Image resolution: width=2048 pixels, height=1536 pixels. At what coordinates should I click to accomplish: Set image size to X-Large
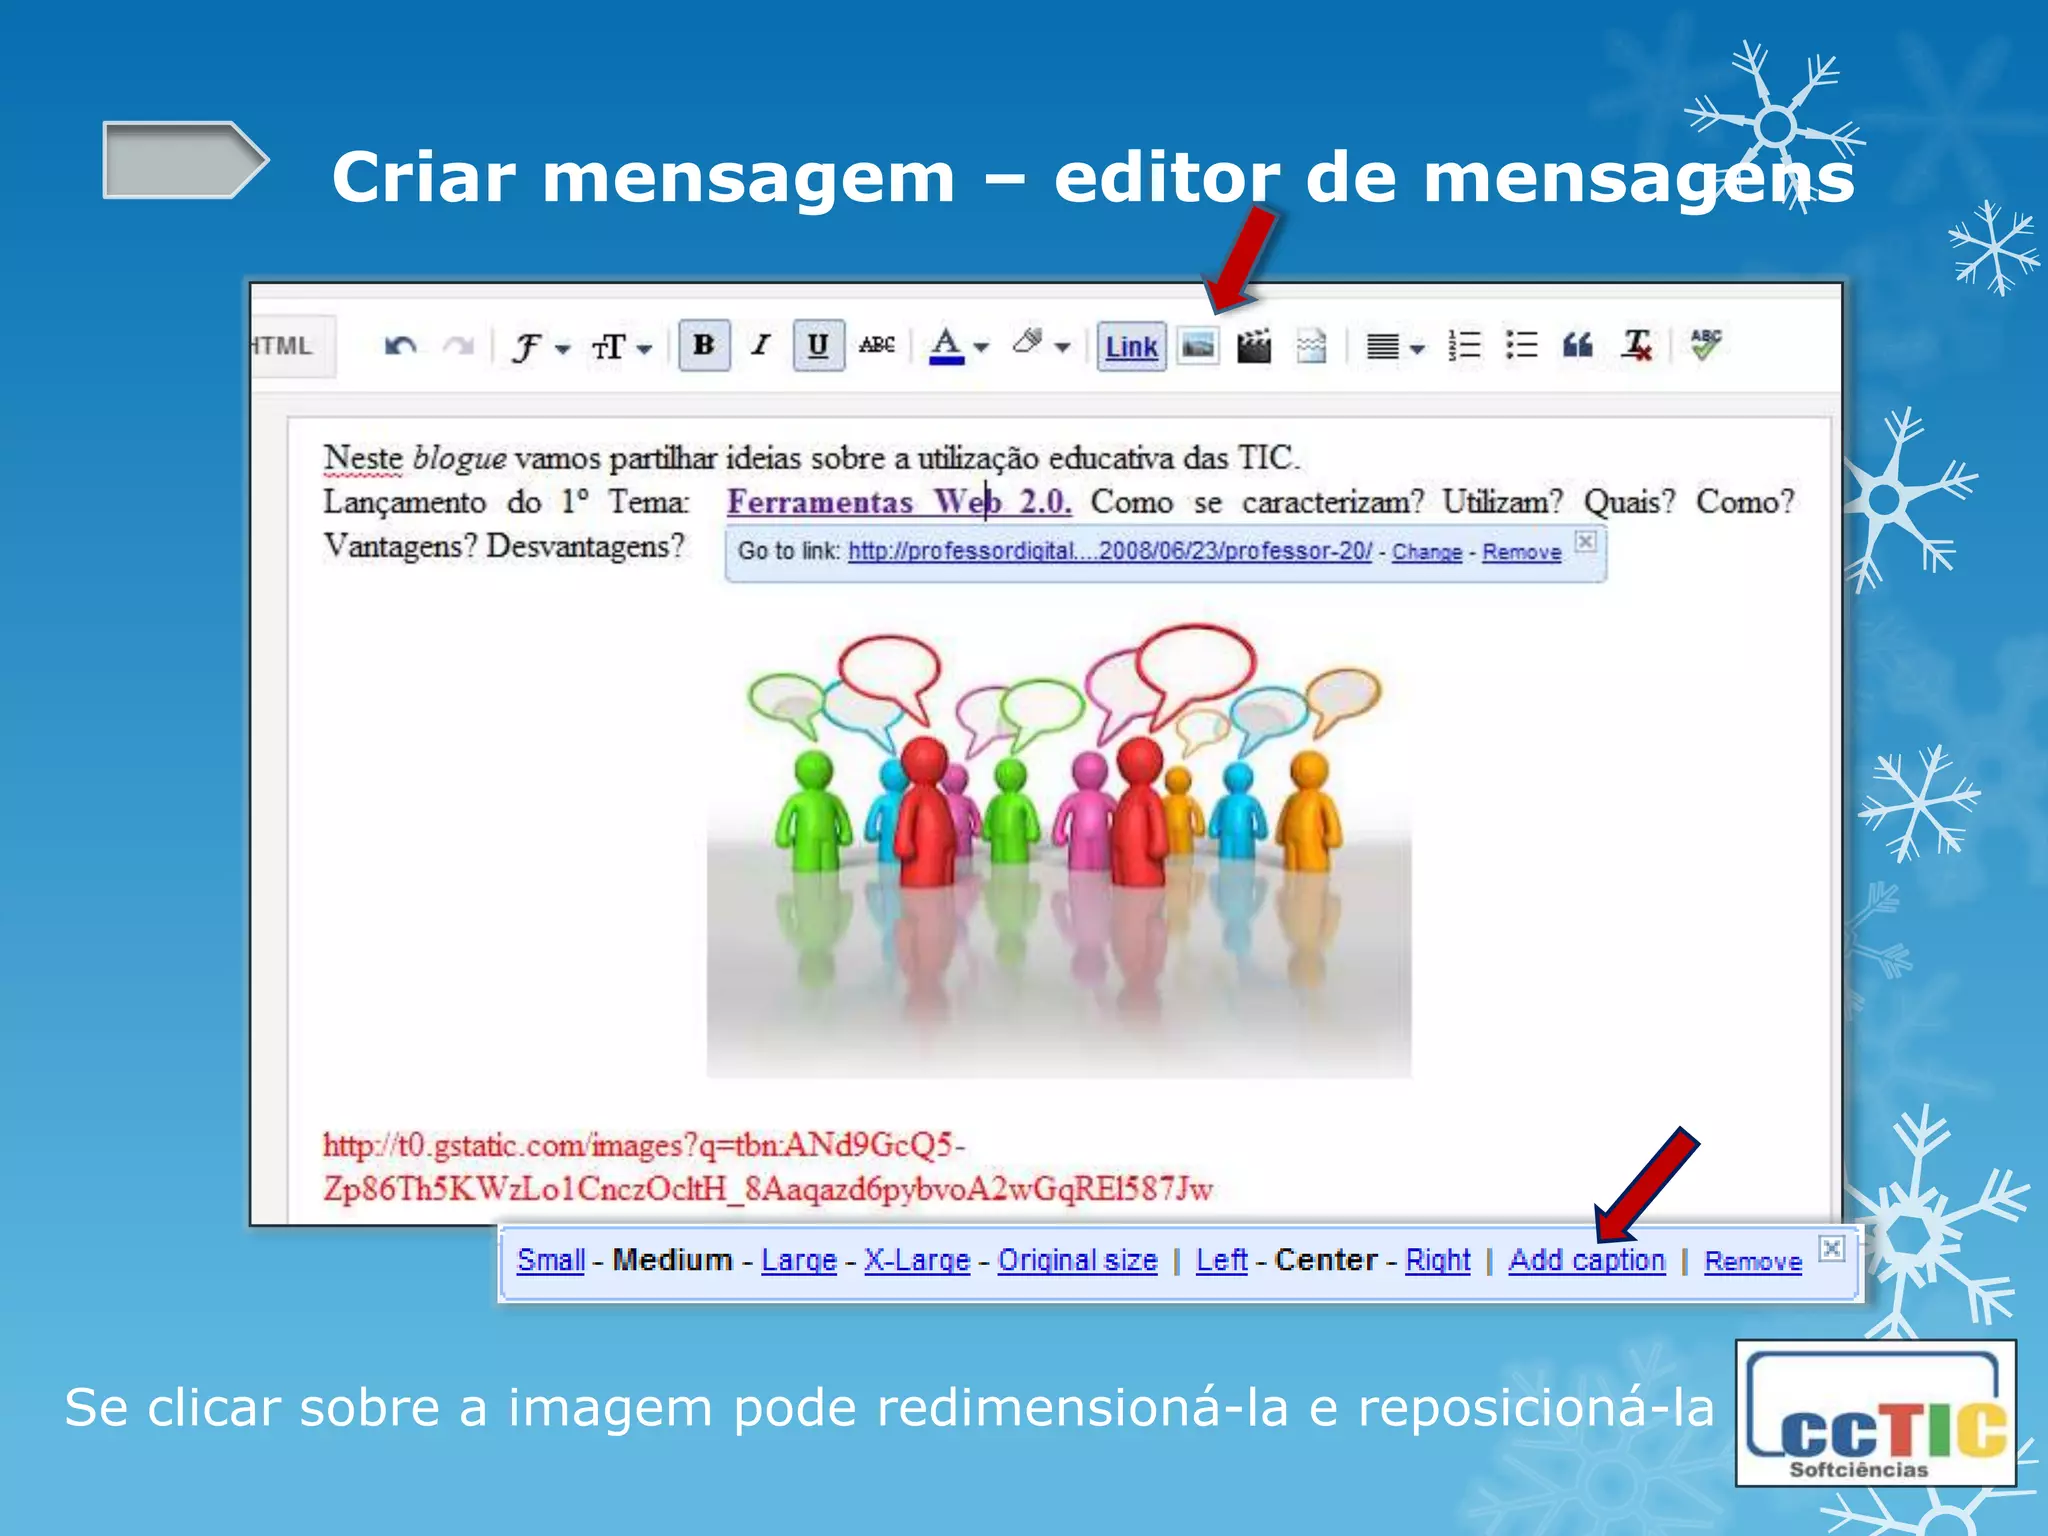[x=917, y=1260]
